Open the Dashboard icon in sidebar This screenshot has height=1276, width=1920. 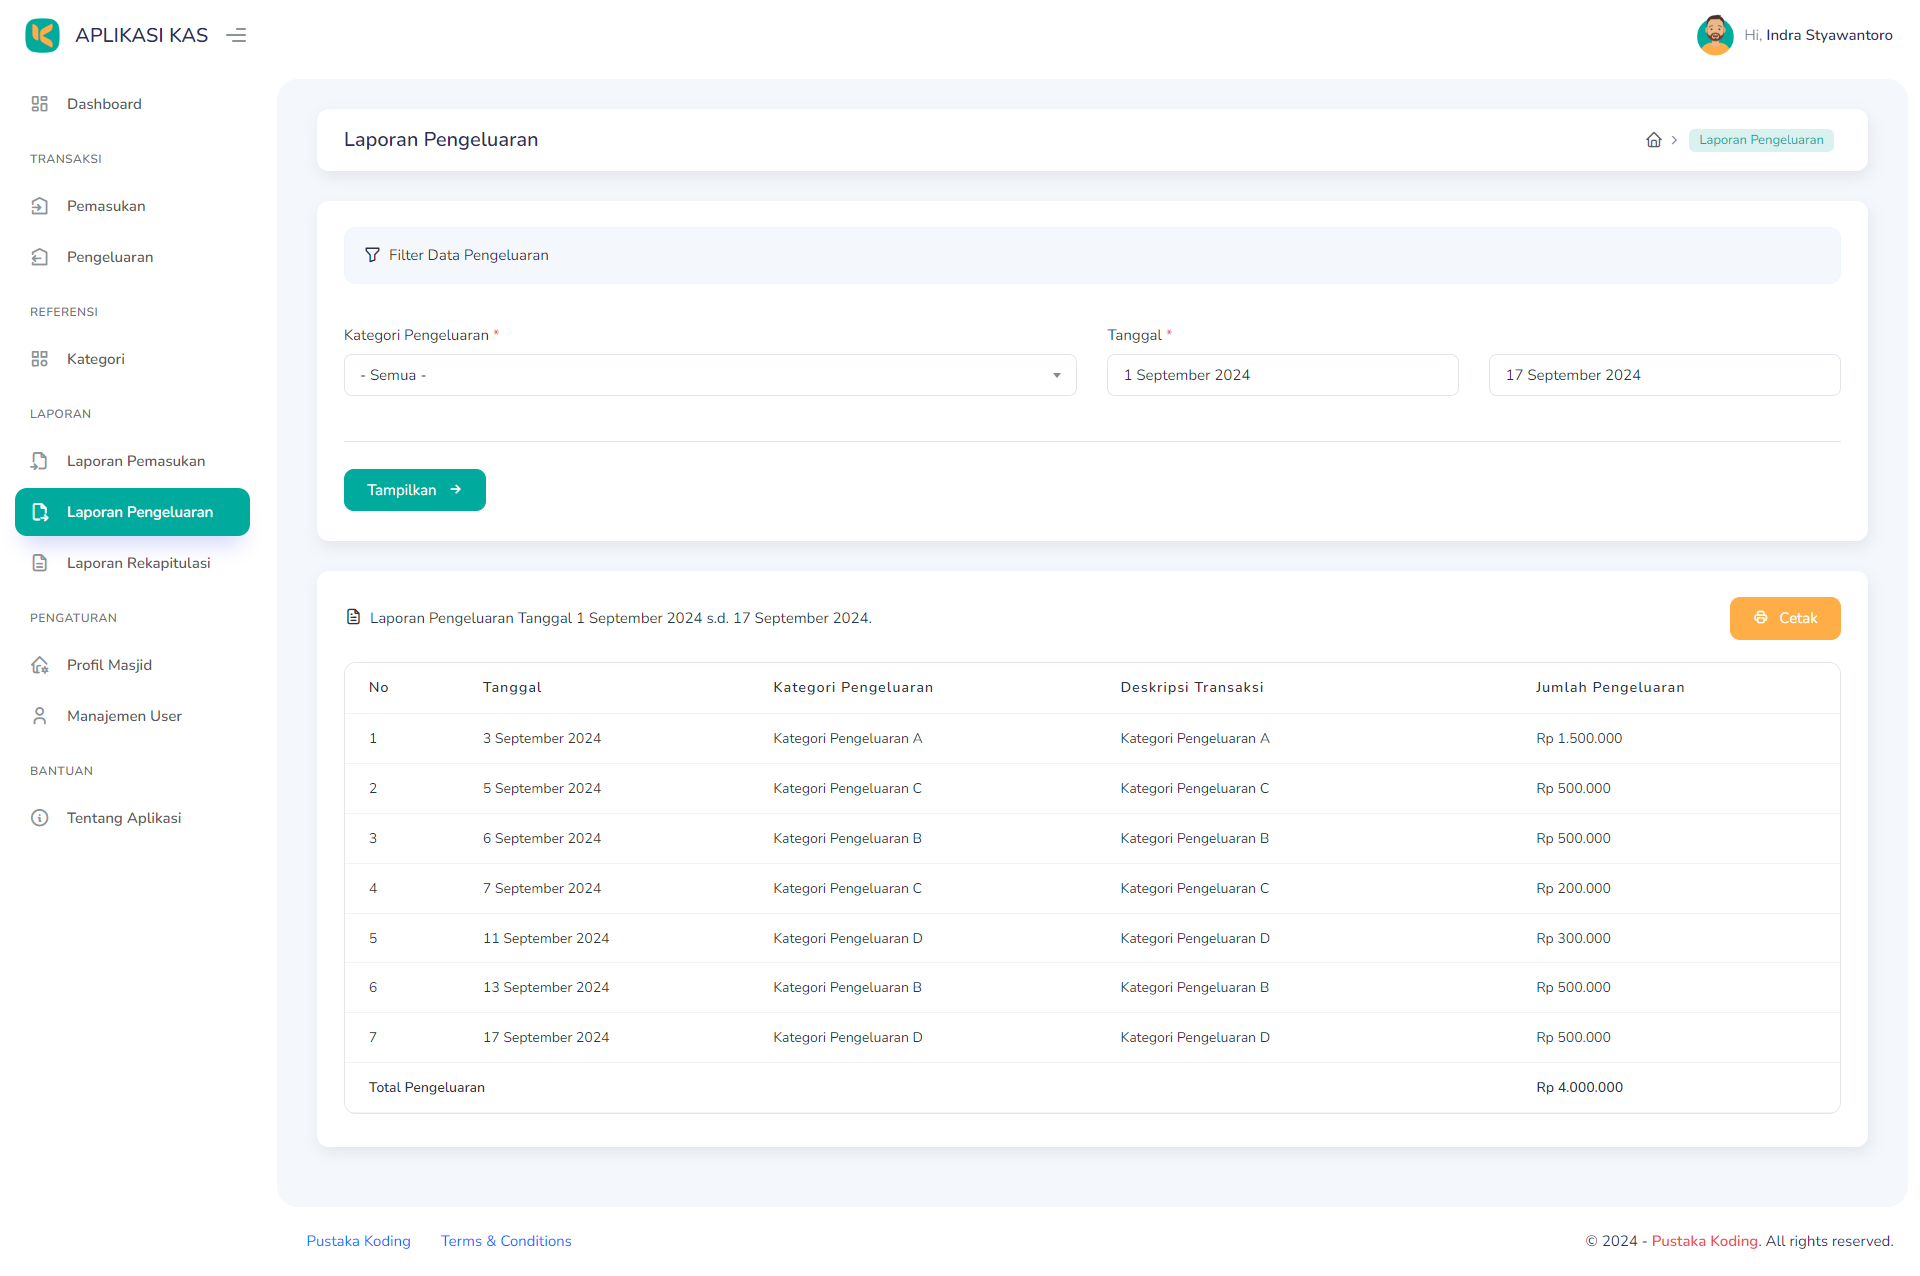pyautogui.click(x=40, y=104)
